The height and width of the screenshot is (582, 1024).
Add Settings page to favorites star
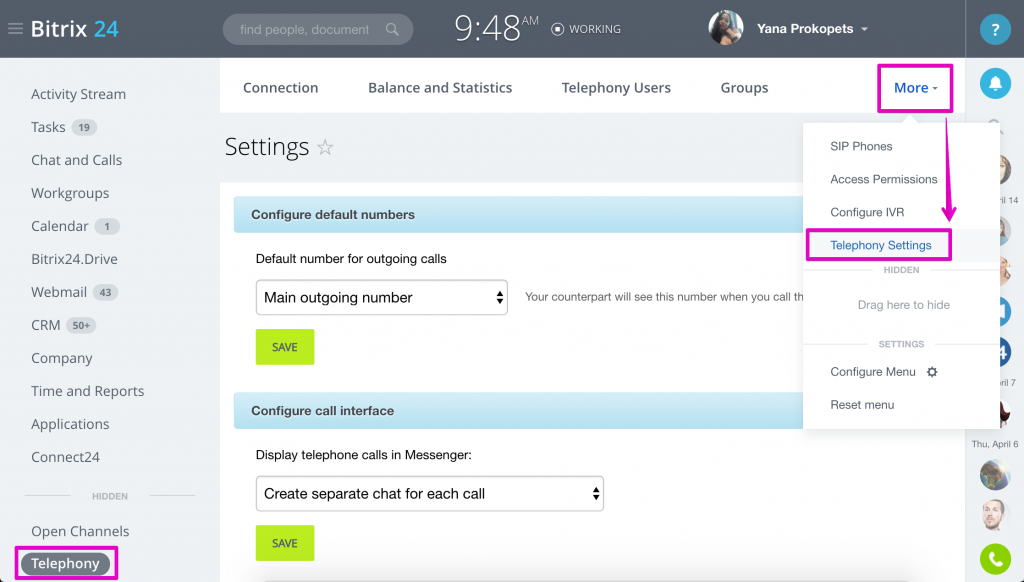tap(325, 147)
